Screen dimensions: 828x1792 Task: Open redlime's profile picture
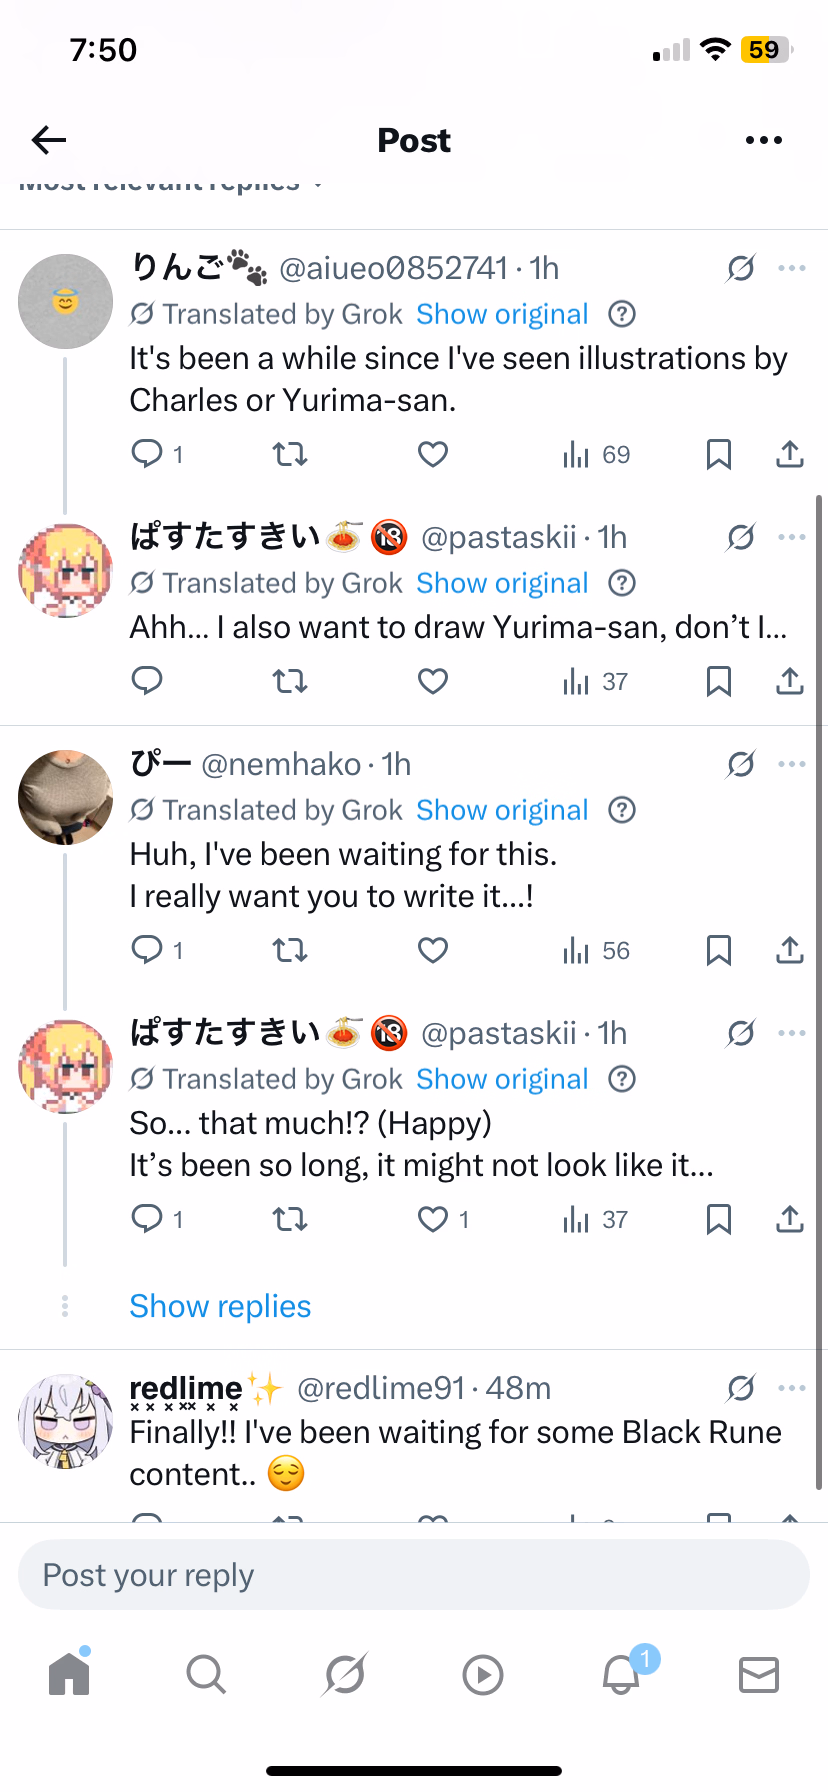click(x=66, y=1420)
